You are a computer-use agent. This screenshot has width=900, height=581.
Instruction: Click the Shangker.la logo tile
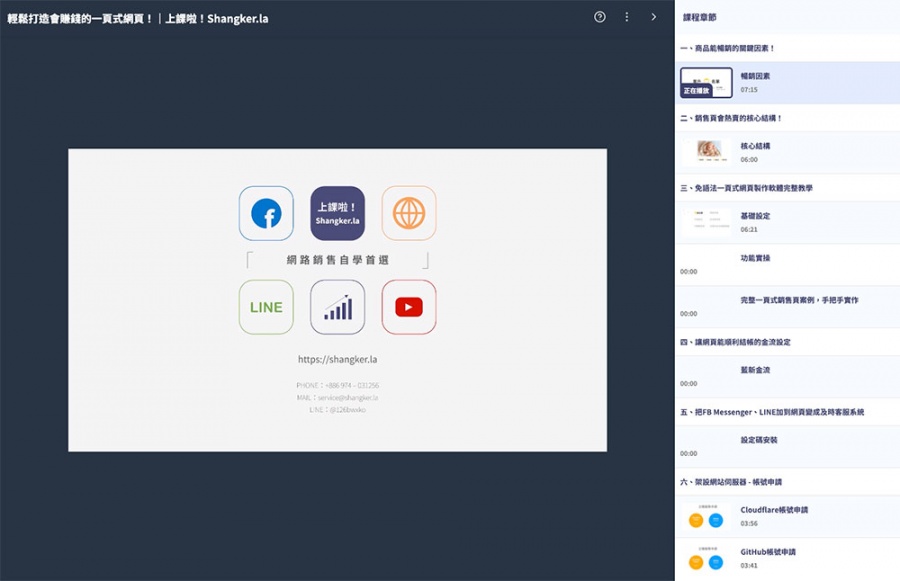click(x=337, y=214)
